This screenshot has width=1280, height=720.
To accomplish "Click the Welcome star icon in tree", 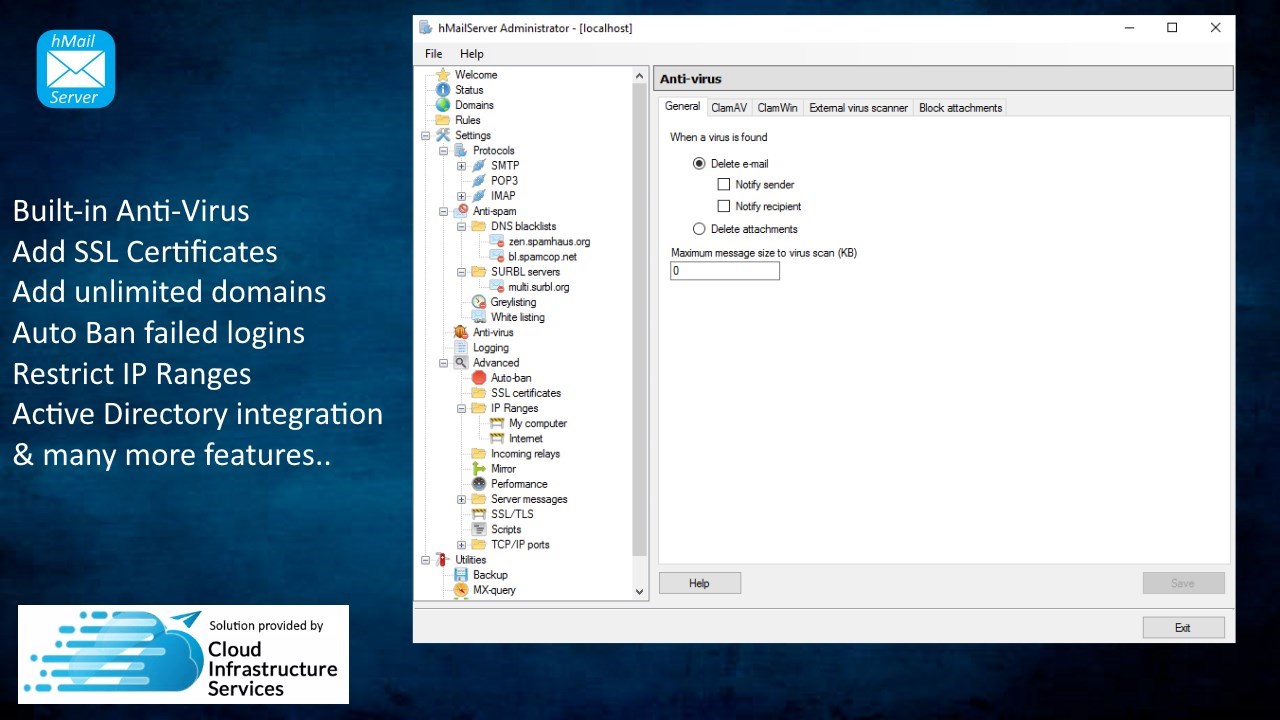I will click(443, 75).
